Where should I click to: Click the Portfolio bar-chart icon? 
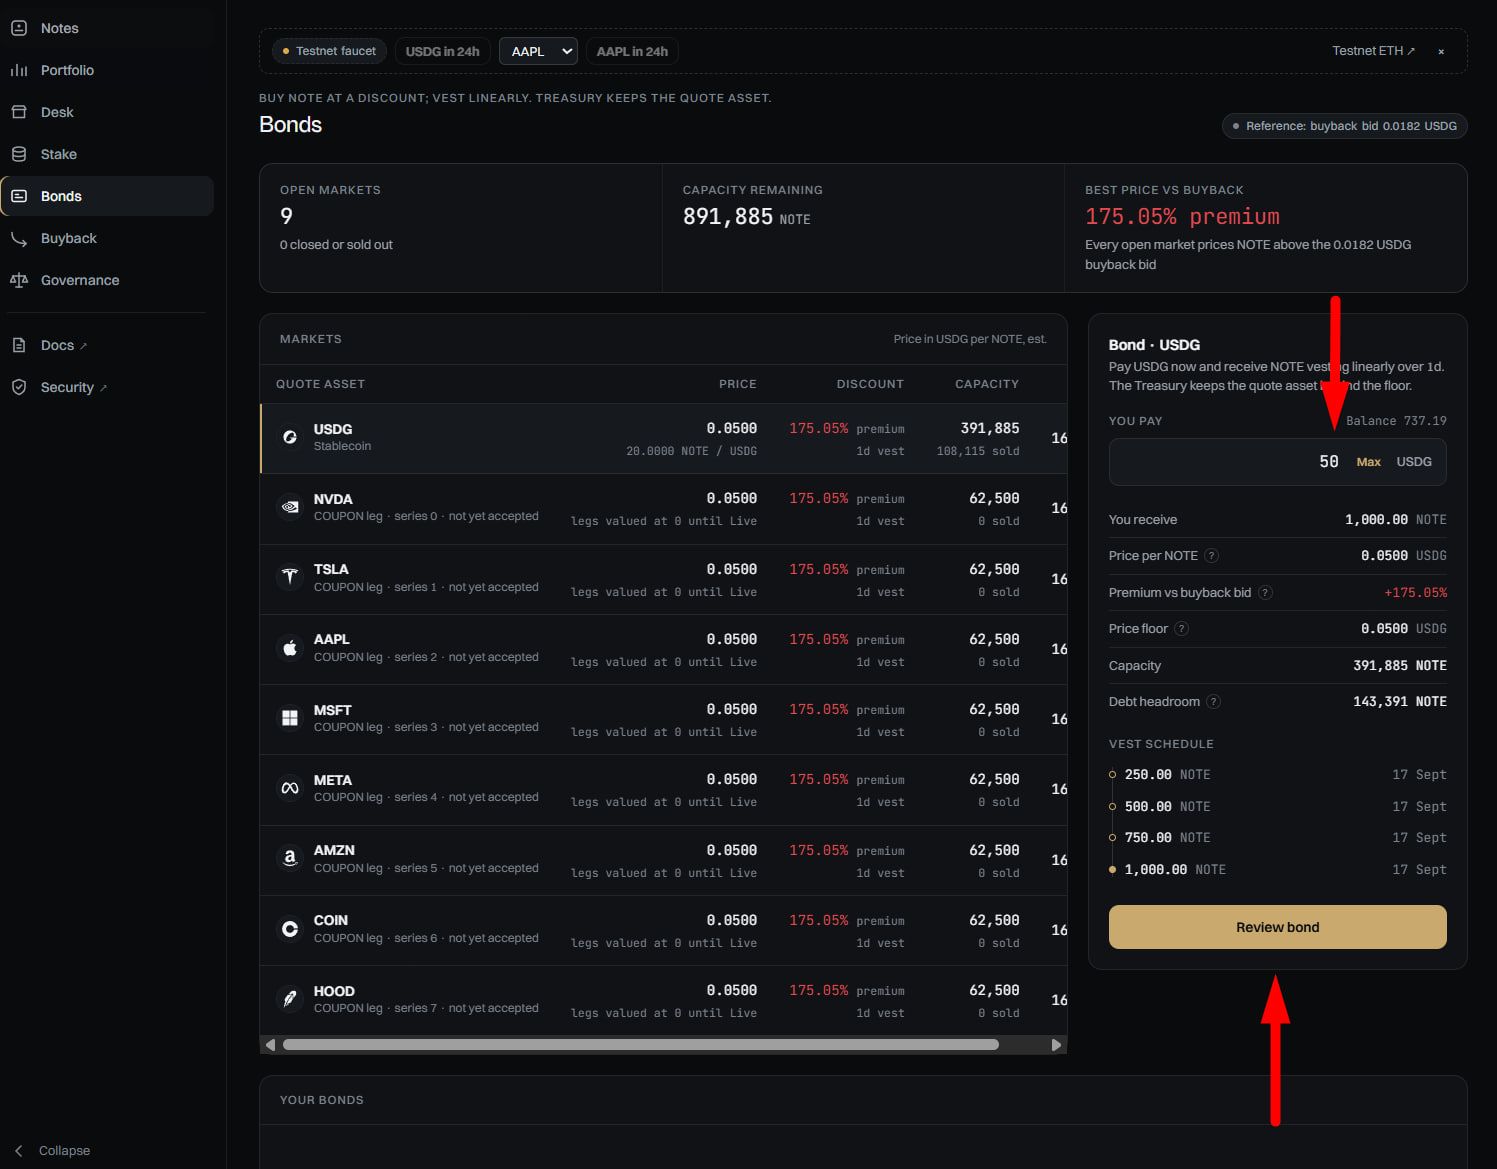tap(19, 70)
